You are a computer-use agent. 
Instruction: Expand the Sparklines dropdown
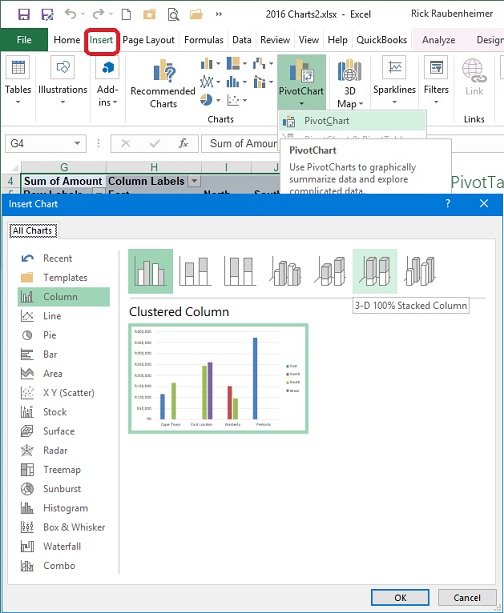(x=394, y=102)
